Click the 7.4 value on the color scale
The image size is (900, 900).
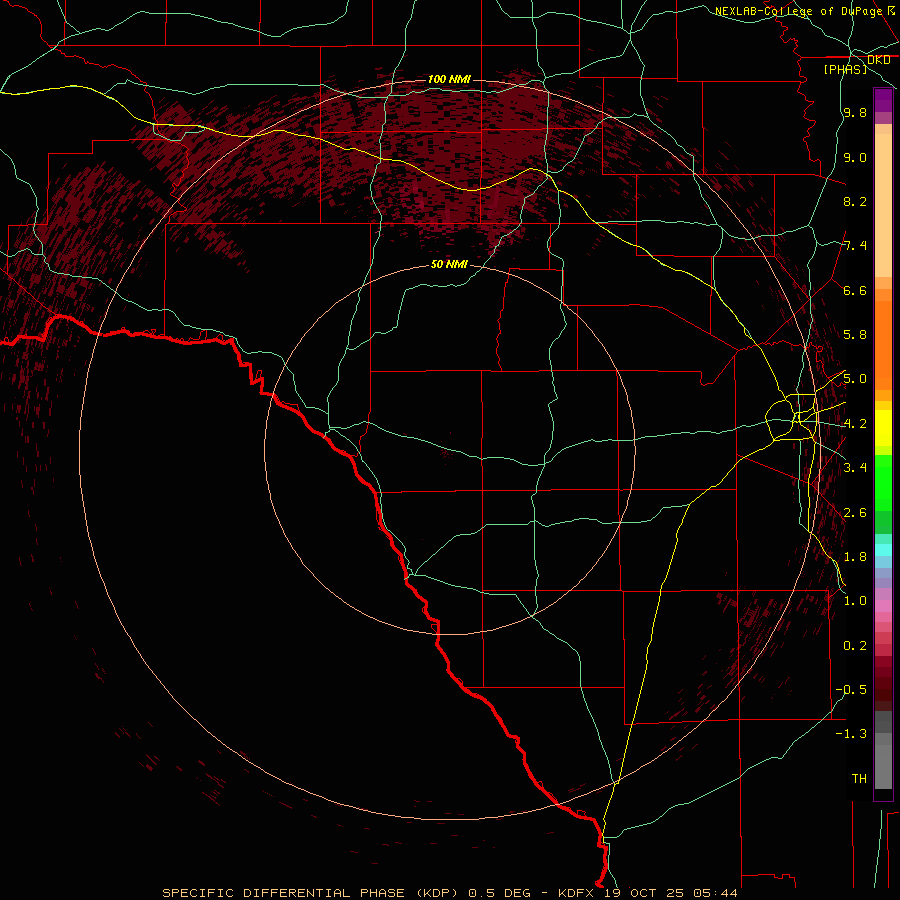[x=855, y=246]
